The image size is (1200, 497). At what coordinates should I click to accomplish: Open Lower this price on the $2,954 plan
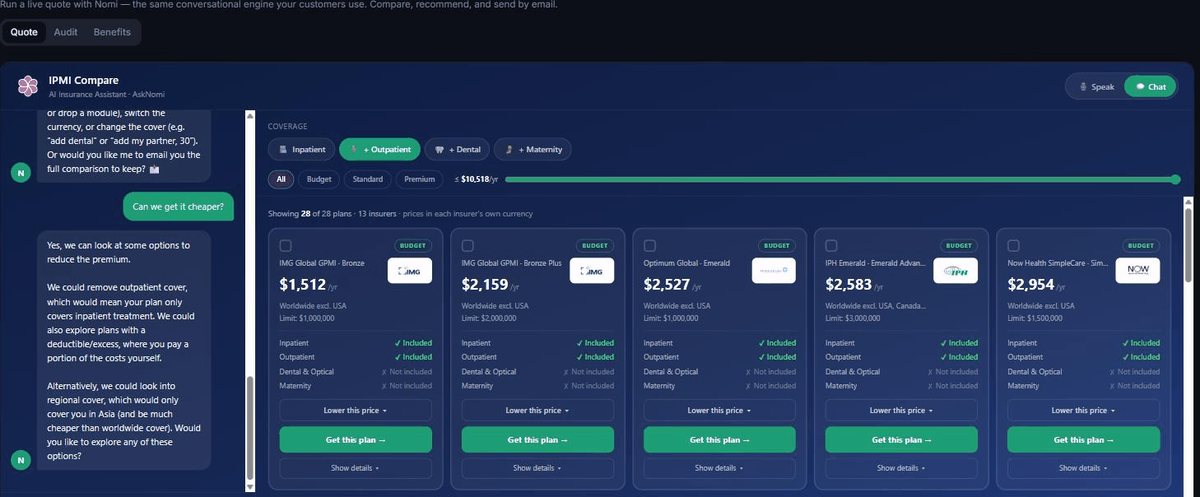pos(1084,410)
